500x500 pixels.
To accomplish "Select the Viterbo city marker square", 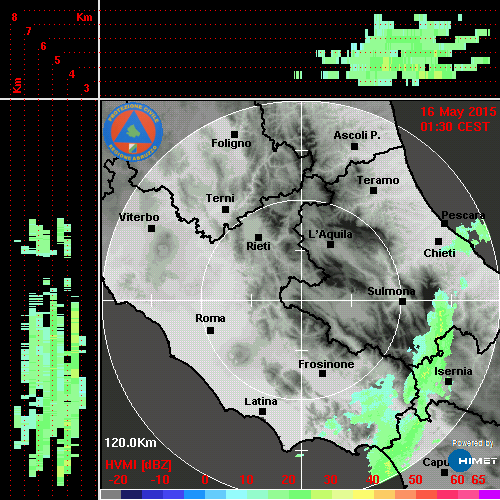I will 151,229.
